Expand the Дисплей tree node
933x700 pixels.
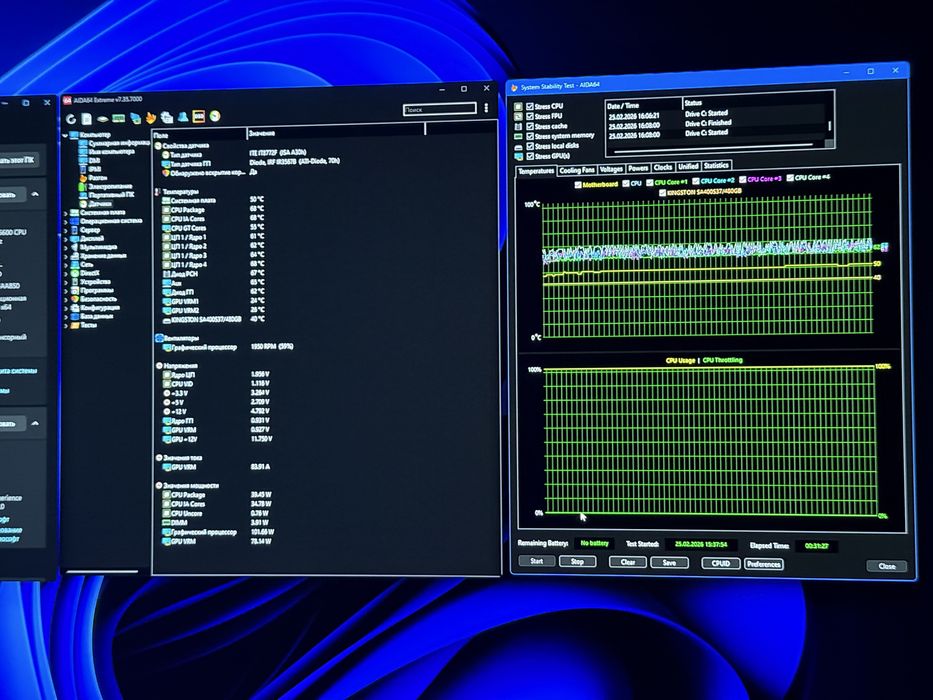coord(65,239)
